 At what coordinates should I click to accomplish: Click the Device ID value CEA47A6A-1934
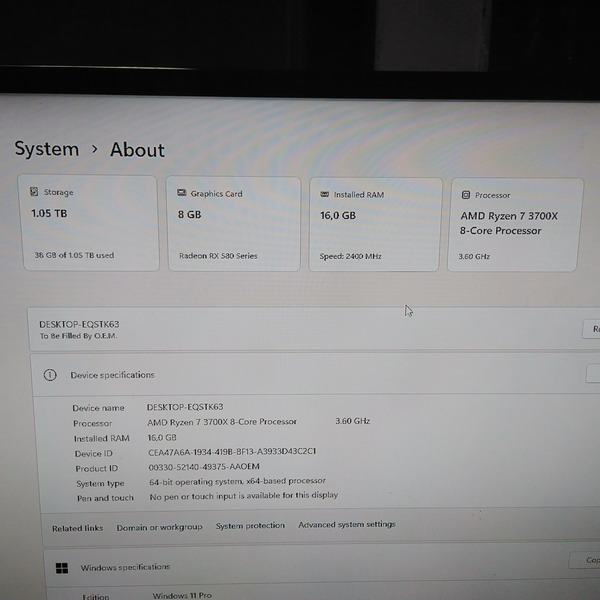[x=232, y=452]
